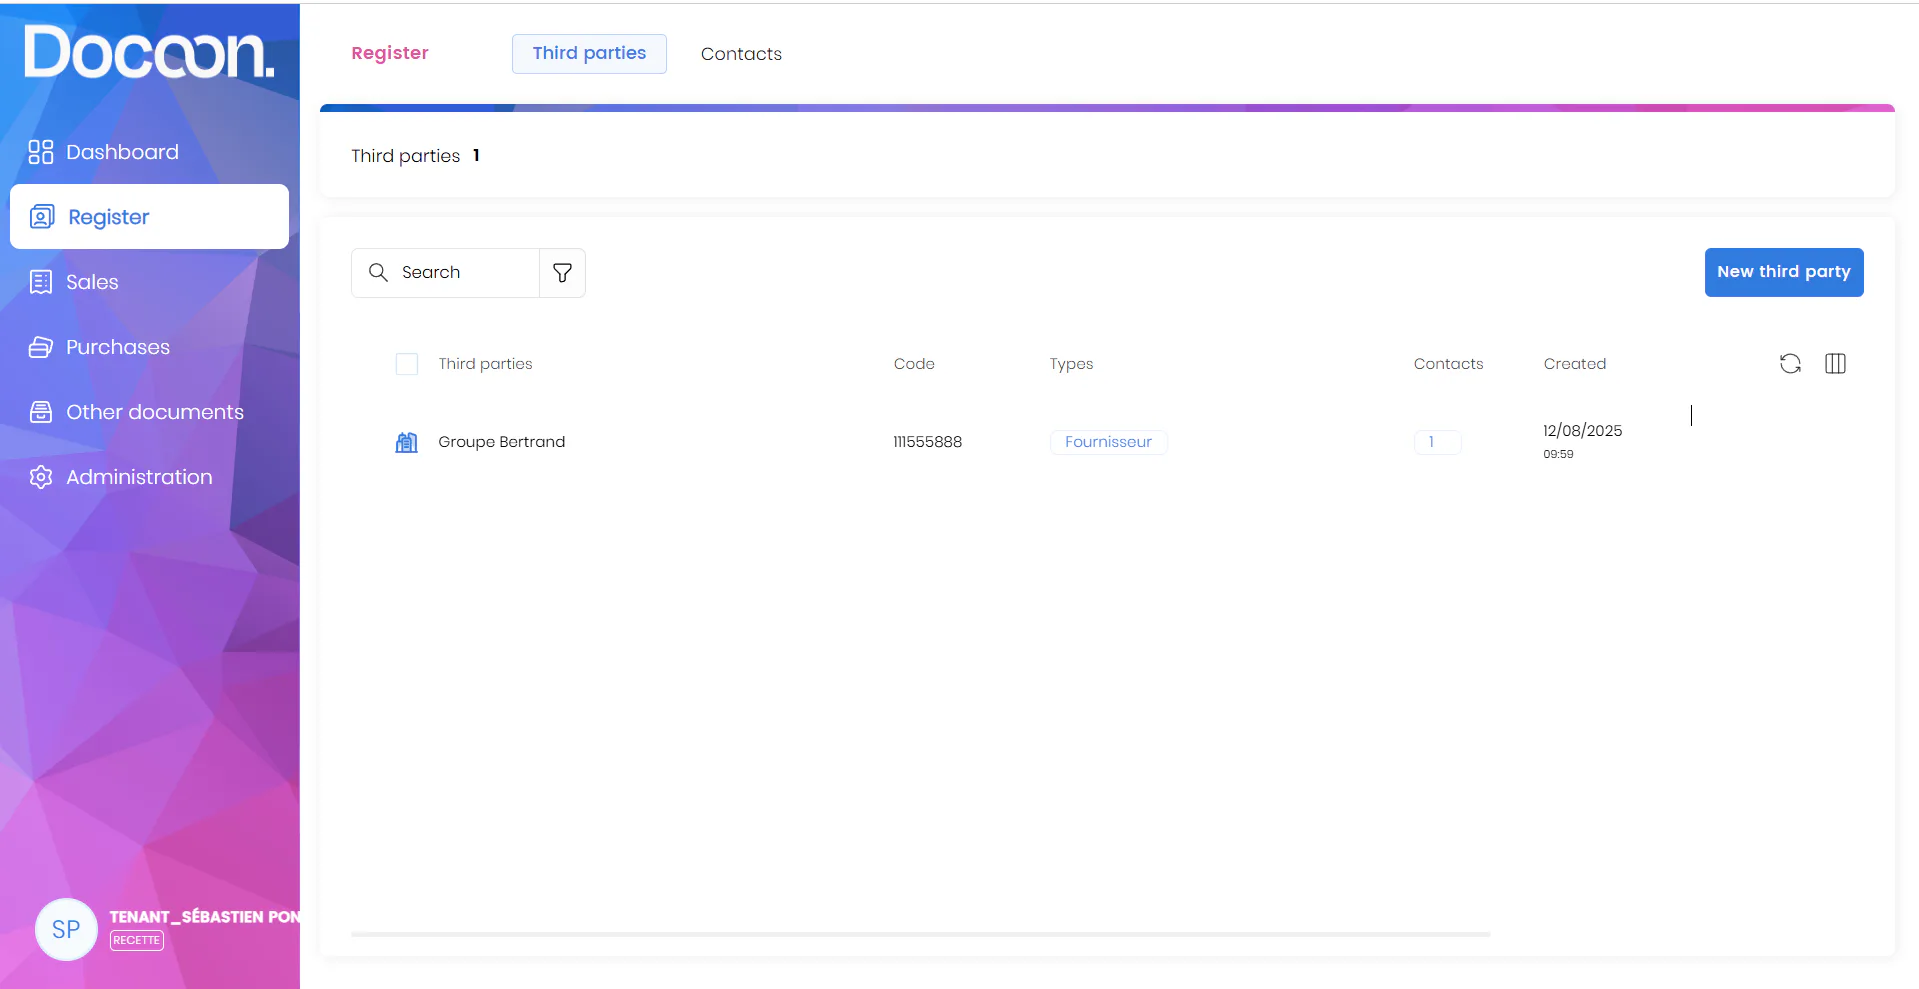Click the Administration gear icon
This screenshot has height=989, width=1919.
pos(41,477)
